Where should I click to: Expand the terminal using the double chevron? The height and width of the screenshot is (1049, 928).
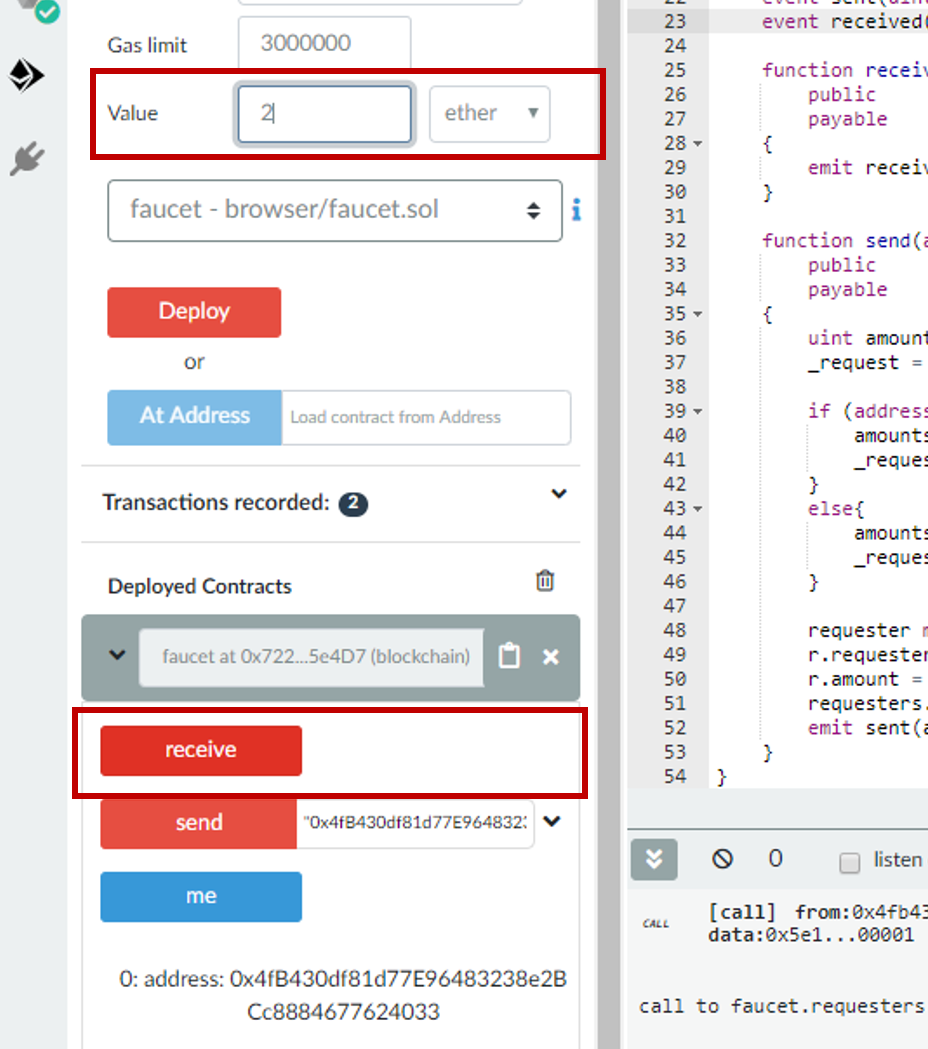653,859
